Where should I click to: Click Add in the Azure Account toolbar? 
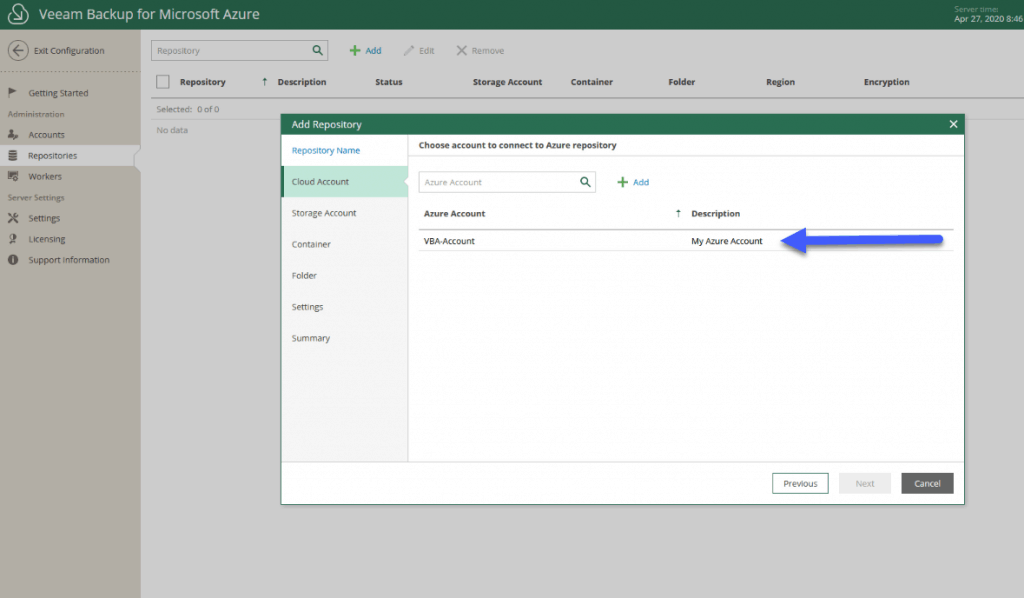[x=633, y=182]
